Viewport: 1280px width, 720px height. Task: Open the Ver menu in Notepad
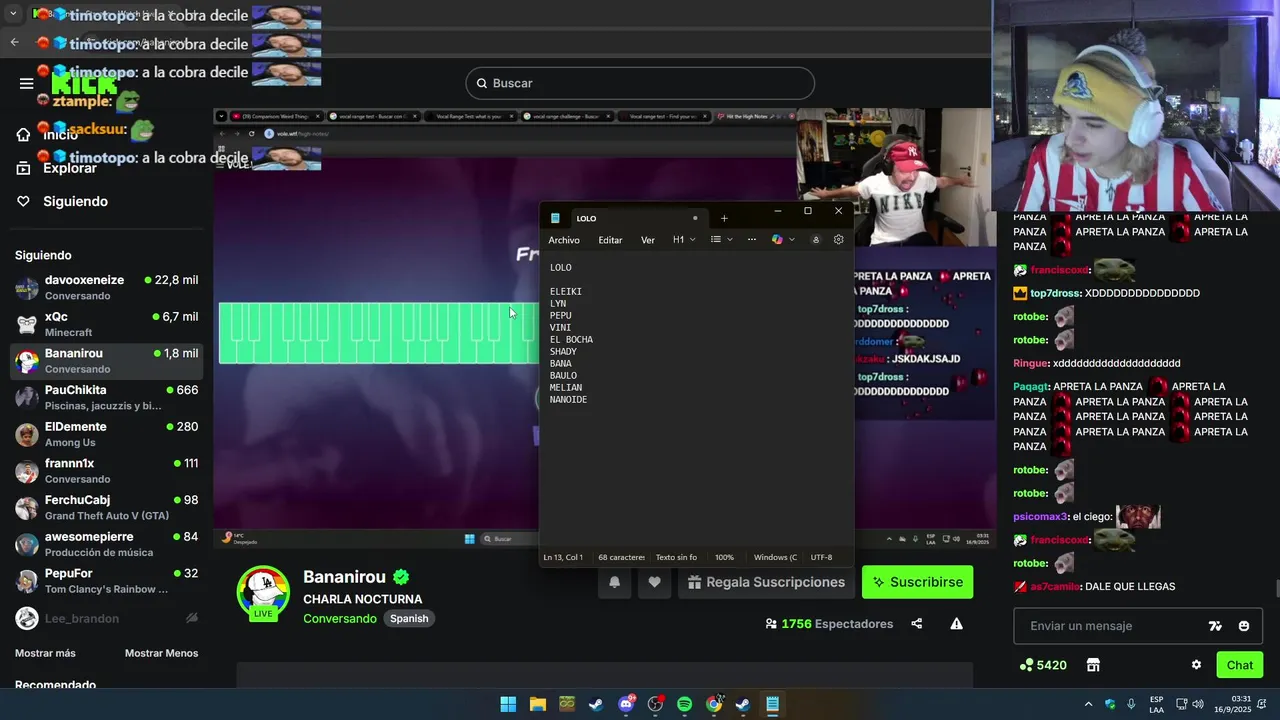click(x=648, y=240)
